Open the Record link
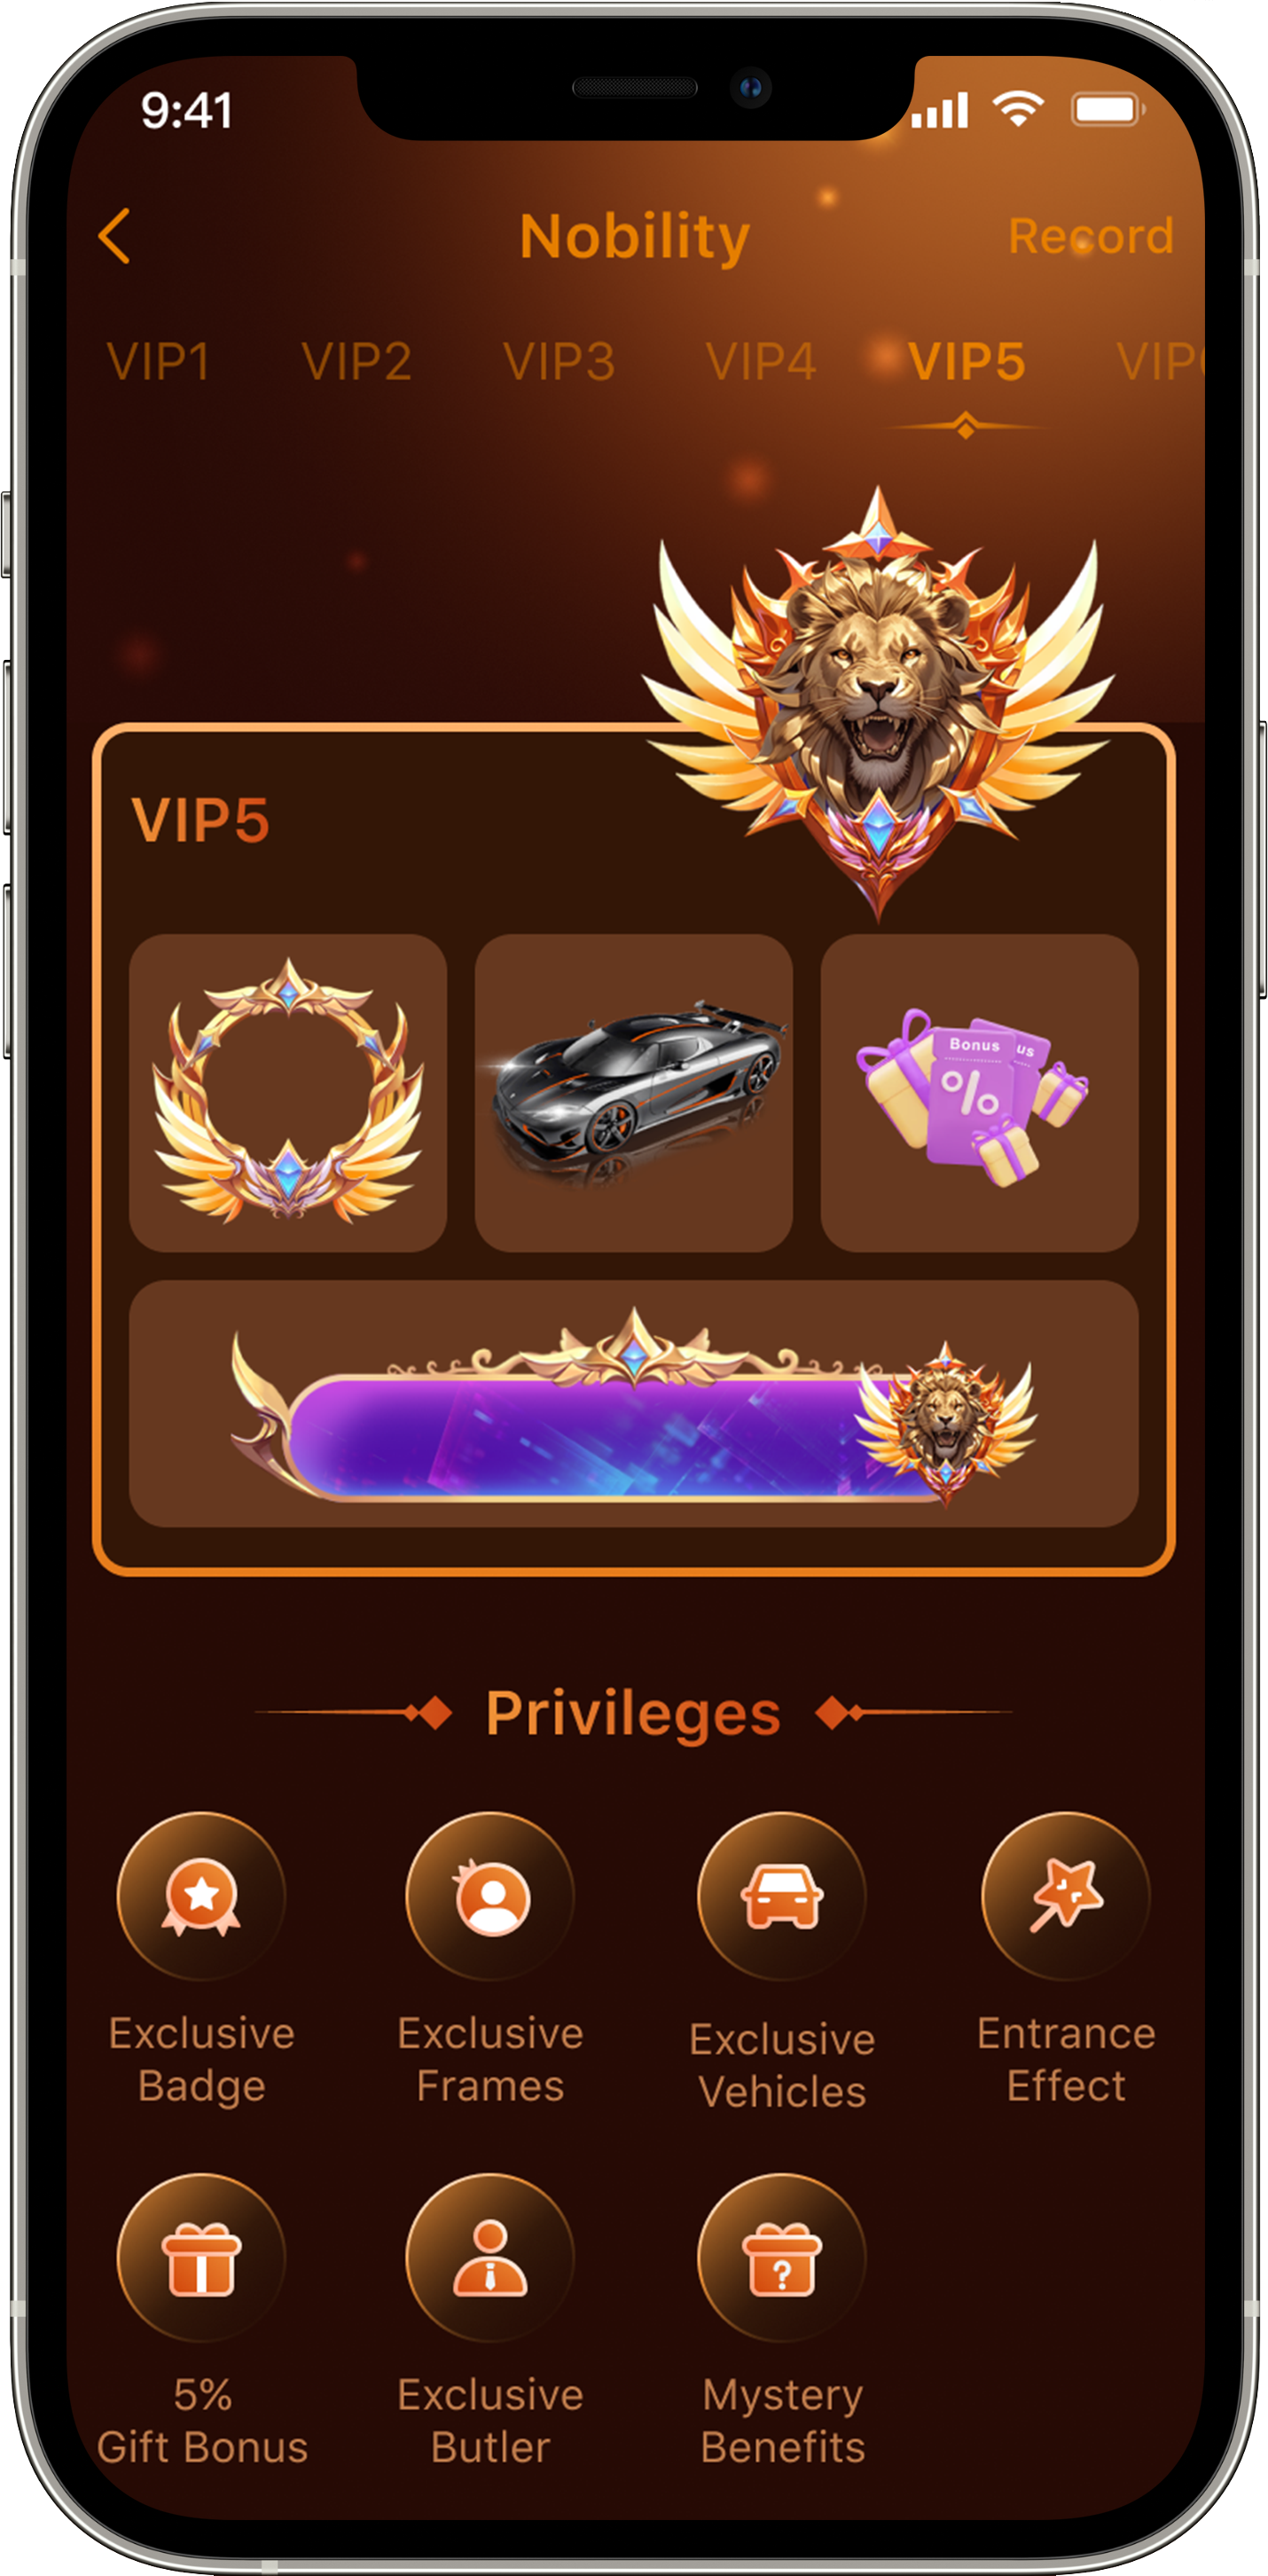This screenshot has width=1268, height=2576. click(1090, 236)
